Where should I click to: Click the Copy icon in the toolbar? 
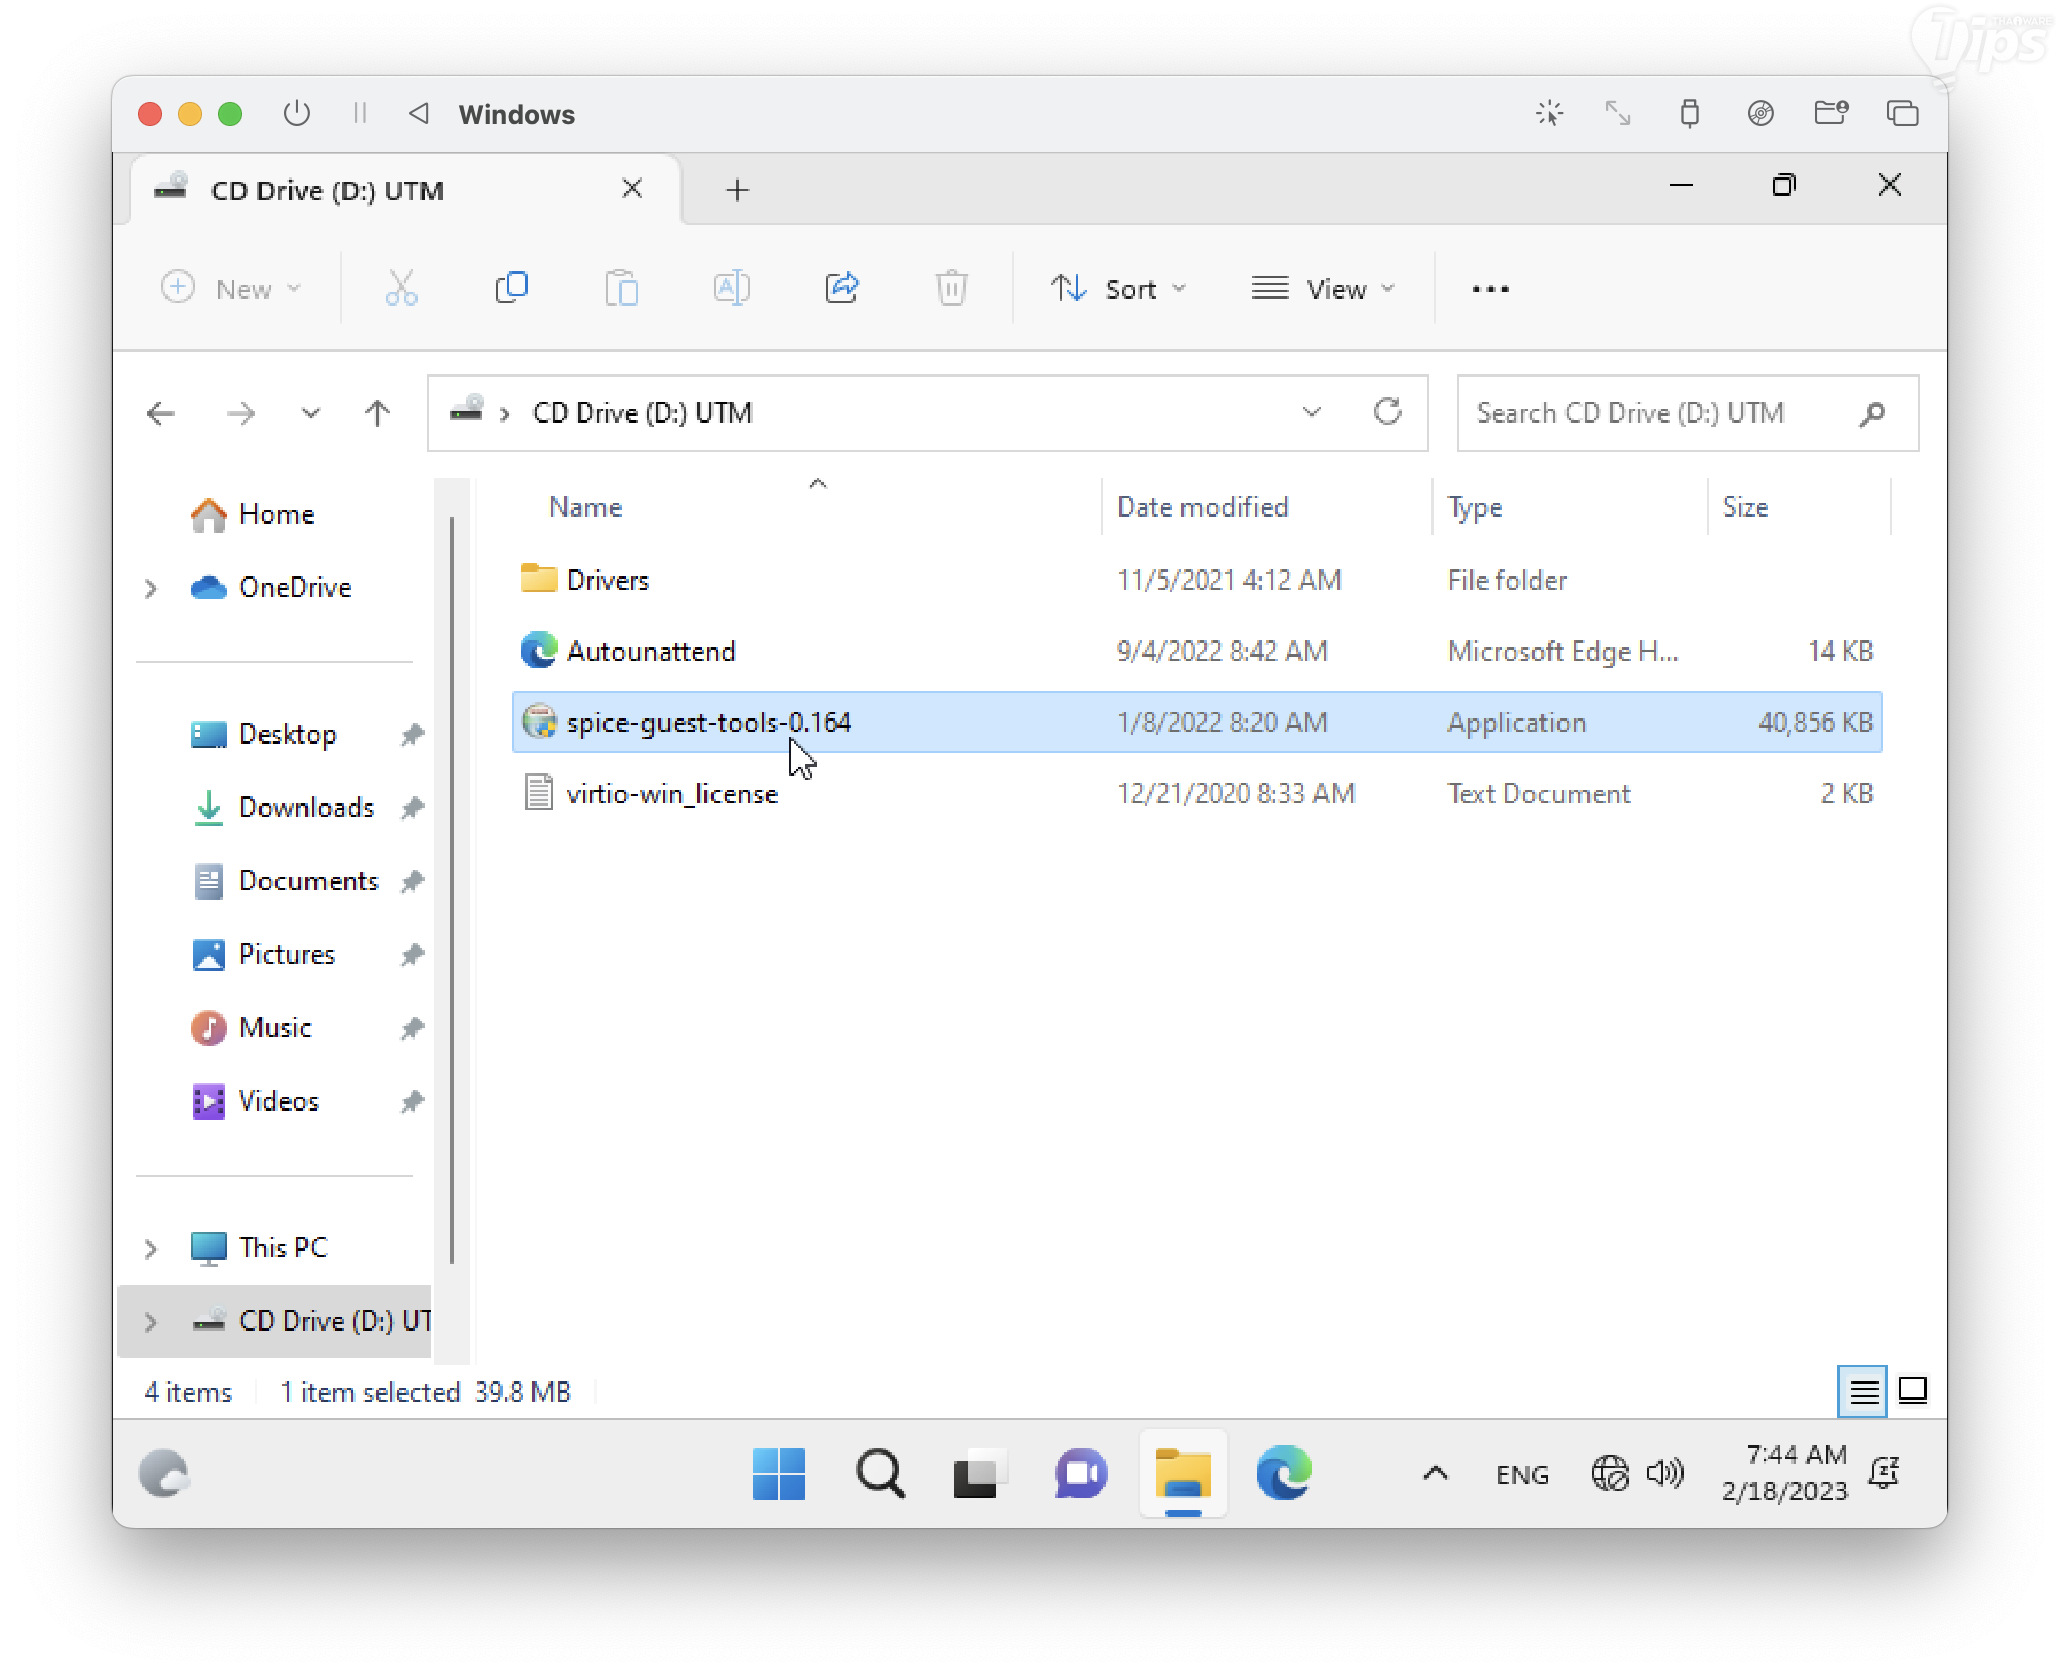(x=511, y=289)
